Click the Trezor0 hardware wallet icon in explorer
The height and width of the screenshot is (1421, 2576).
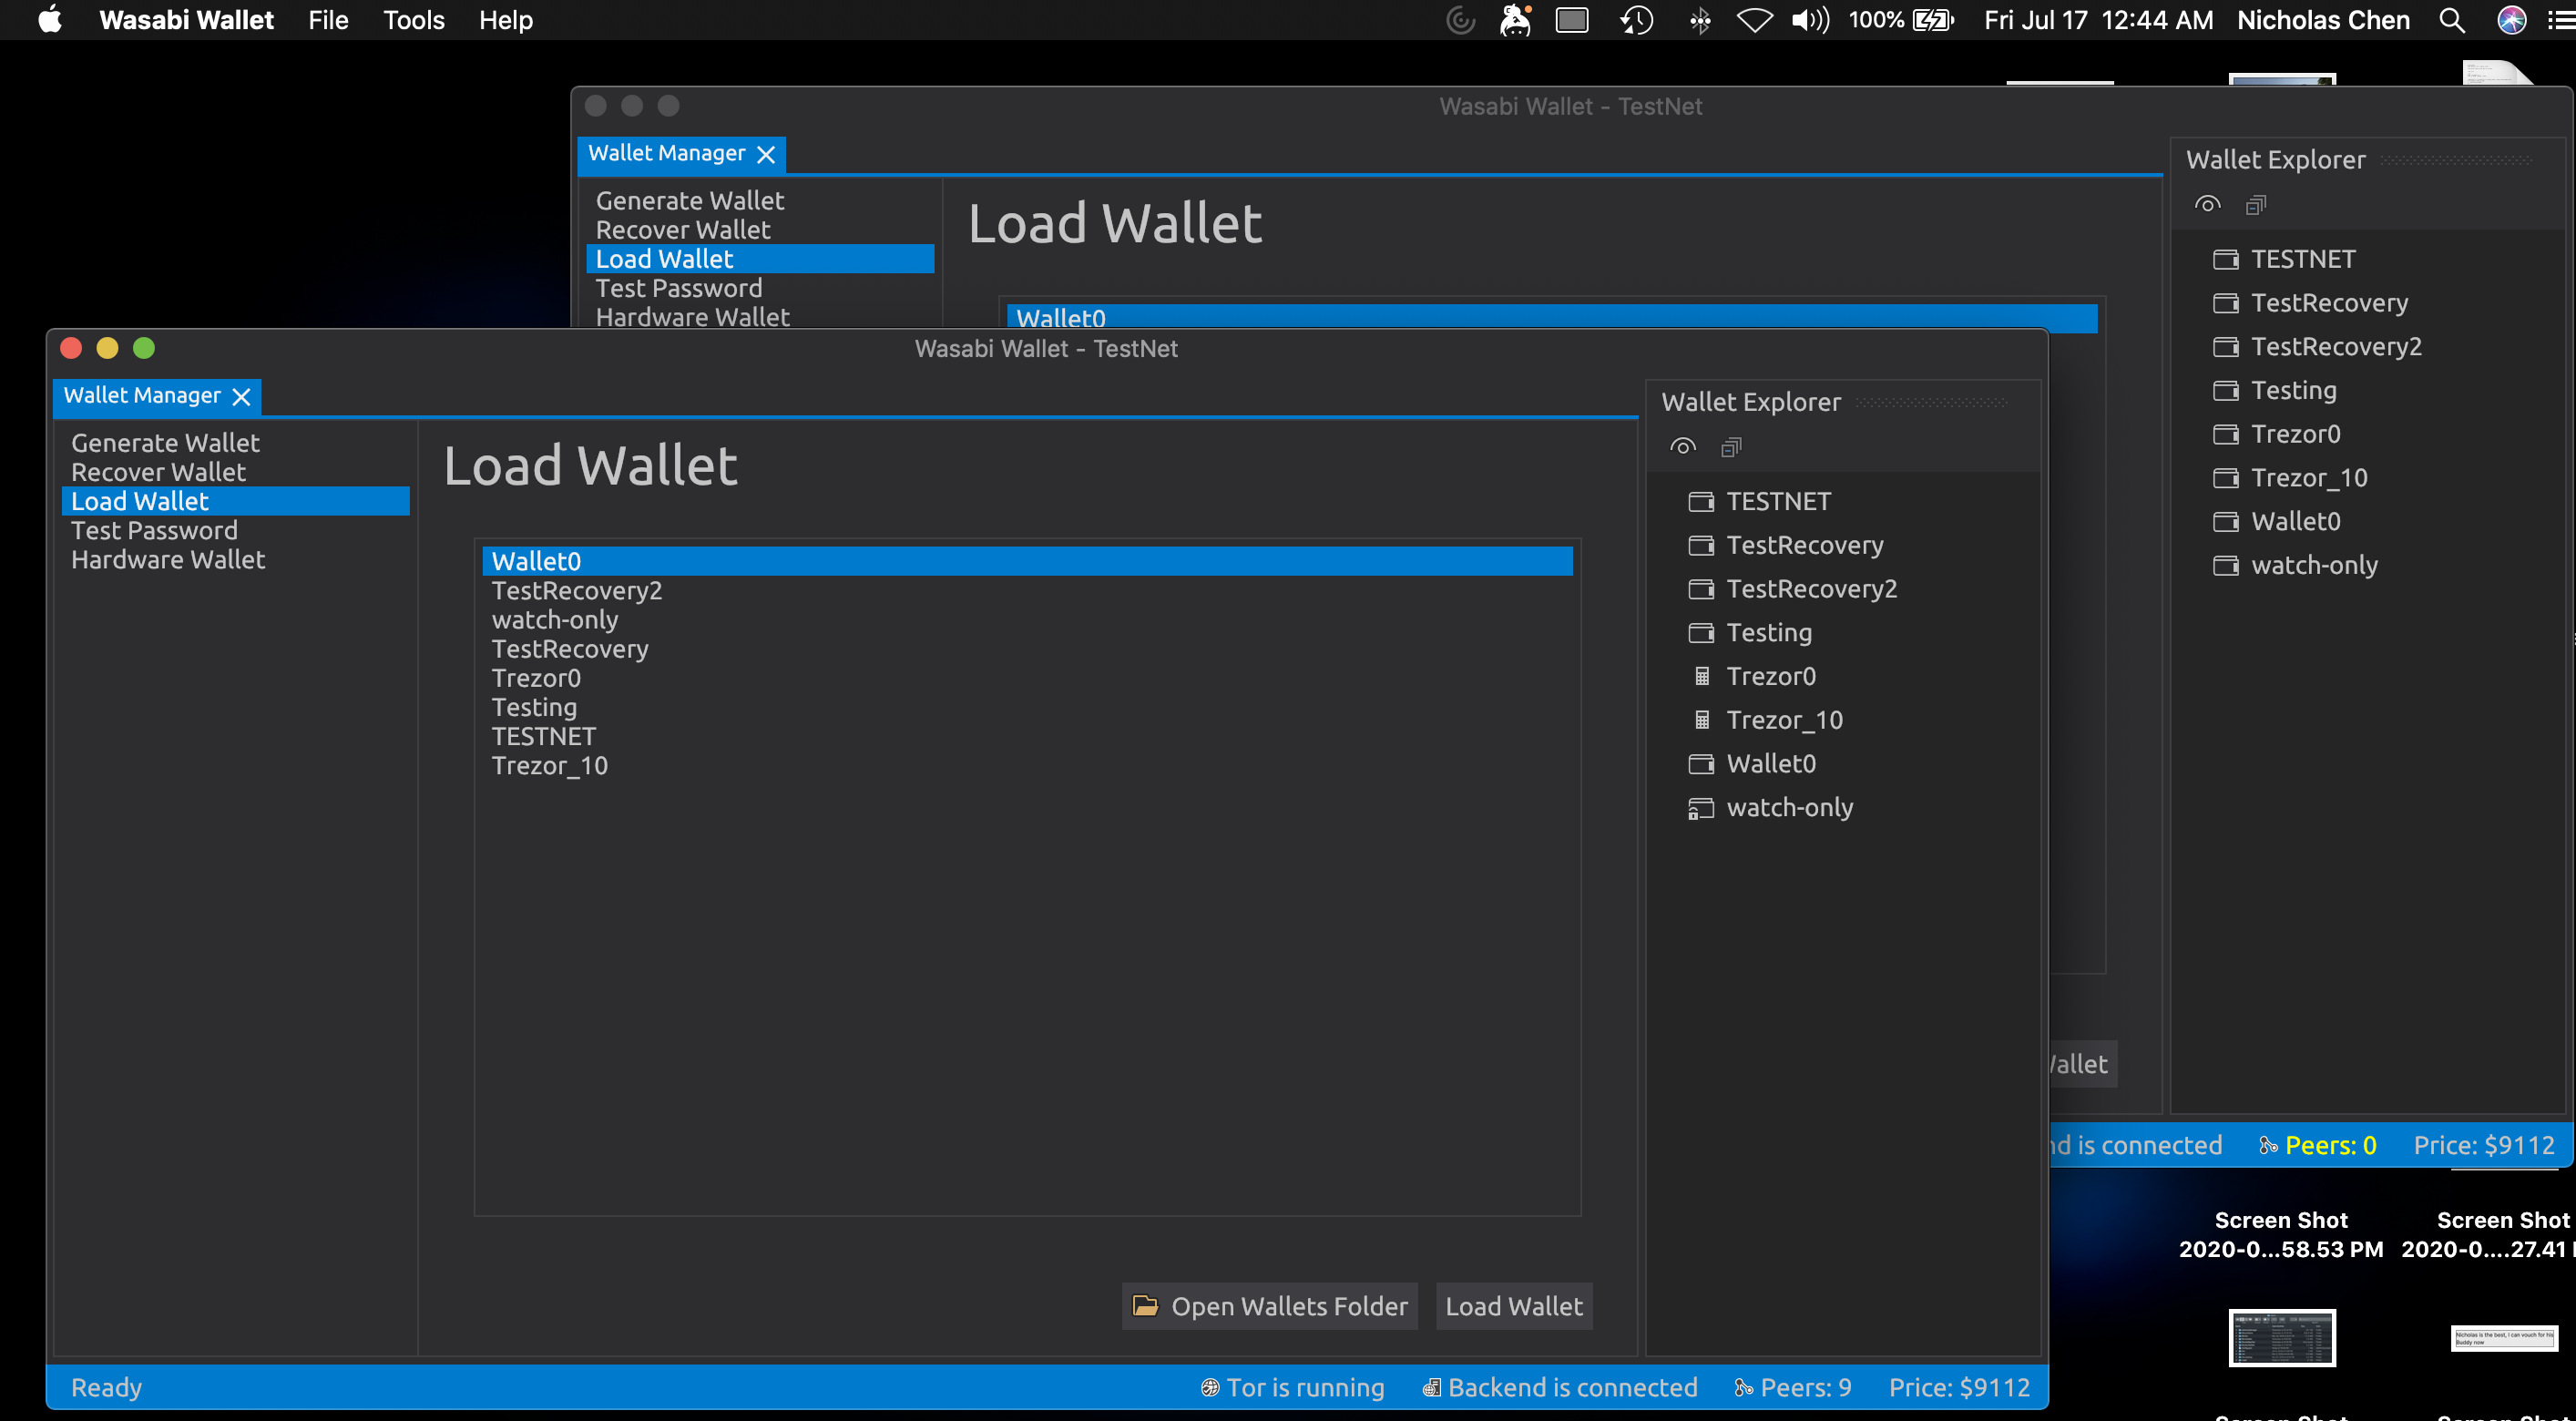pyautogui.click(x=1701, y=677)
